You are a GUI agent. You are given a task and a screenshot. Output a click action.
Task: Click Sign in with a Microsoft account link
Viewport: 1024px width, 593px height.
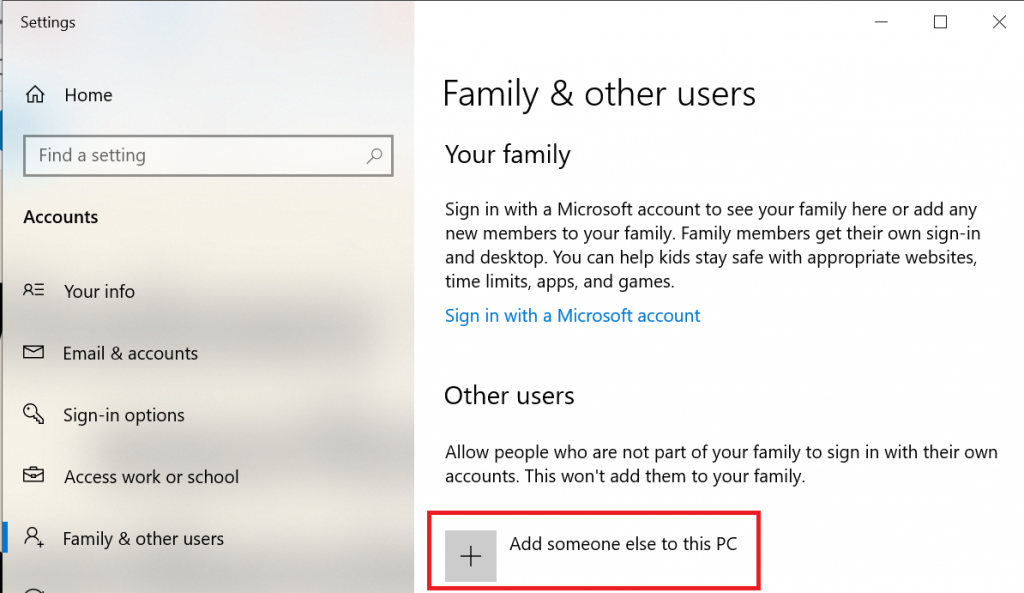572,316
